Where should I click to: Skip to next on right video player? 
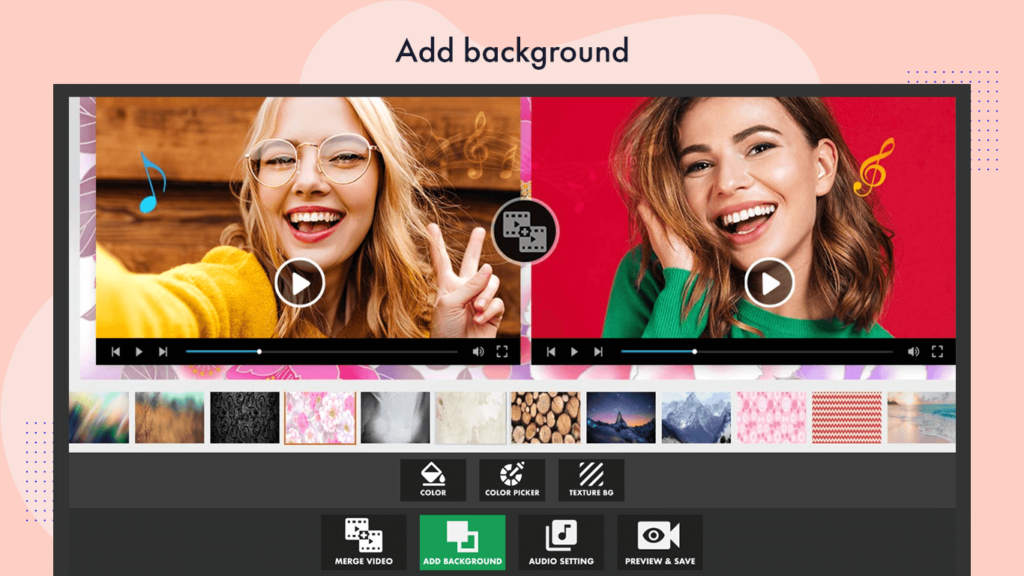pyautogui.click(x=598, y=352)
